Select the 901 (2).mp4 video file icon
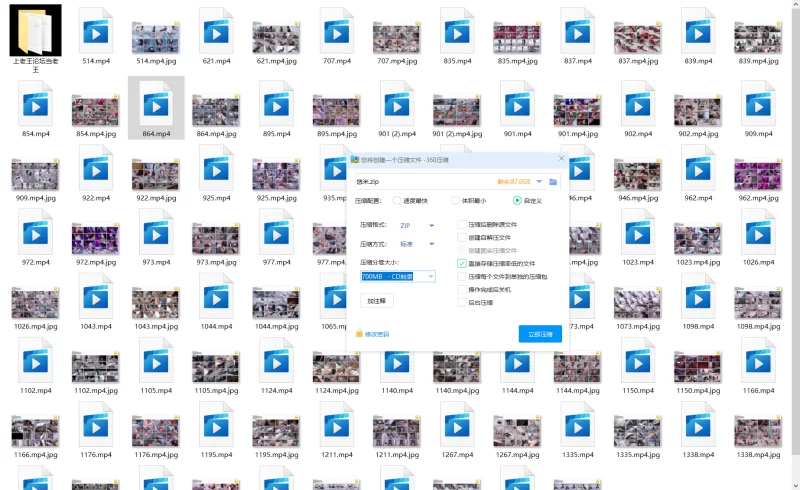Viewport: 800px width, 490px height. (397, 104)
